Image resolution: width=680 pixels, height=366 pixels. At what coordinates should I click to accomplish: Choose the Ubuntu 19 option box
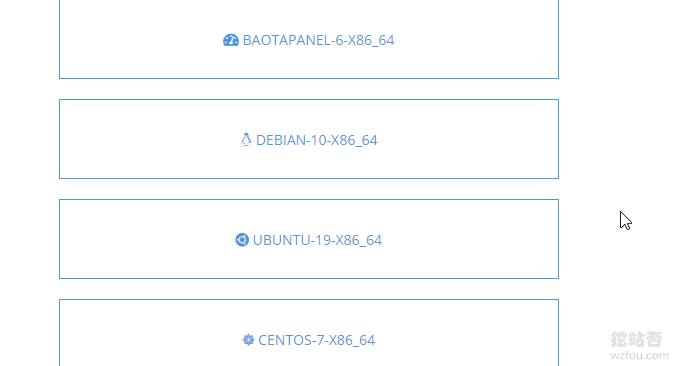pos(309,239)
